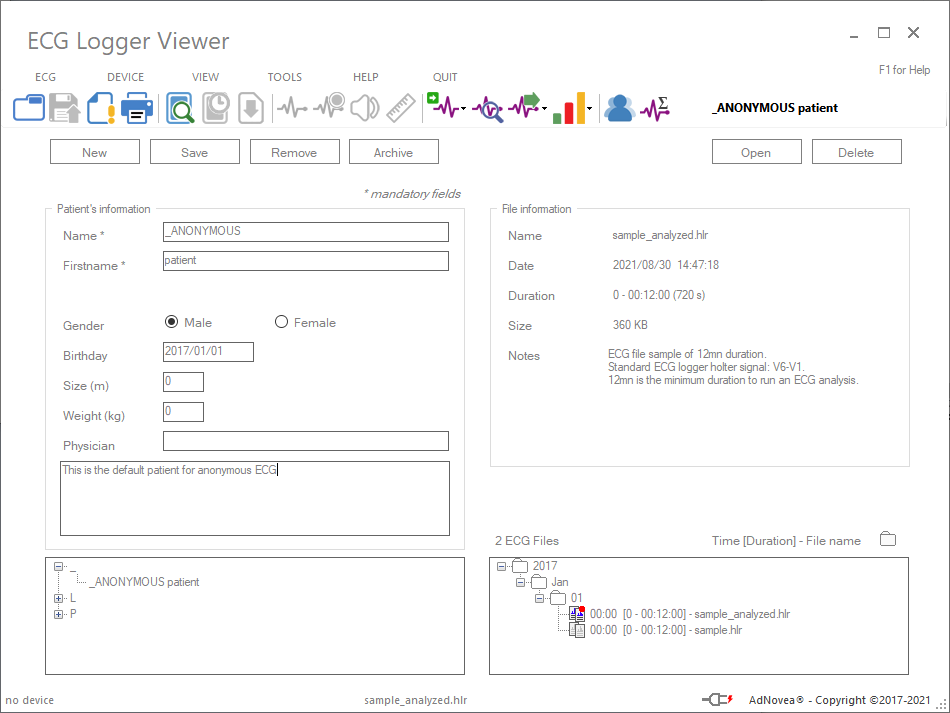
Task: Click the Firstname field containing patient
Action: coord(306,261)
